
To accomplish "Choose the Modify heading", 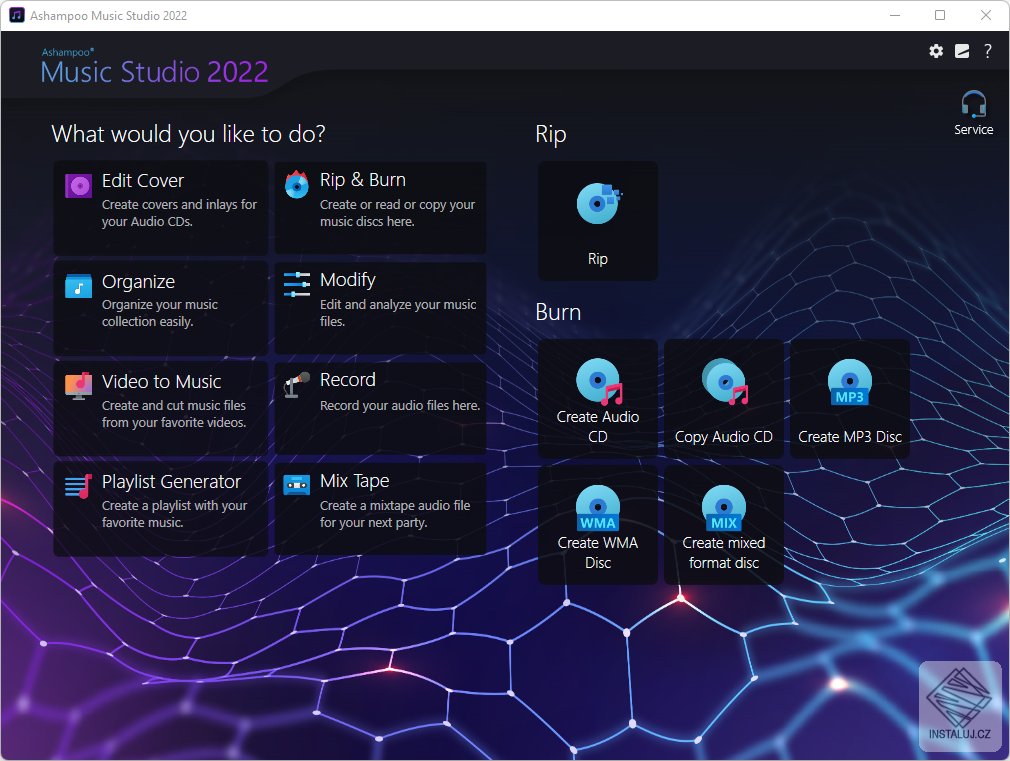I will coord(348,280).
